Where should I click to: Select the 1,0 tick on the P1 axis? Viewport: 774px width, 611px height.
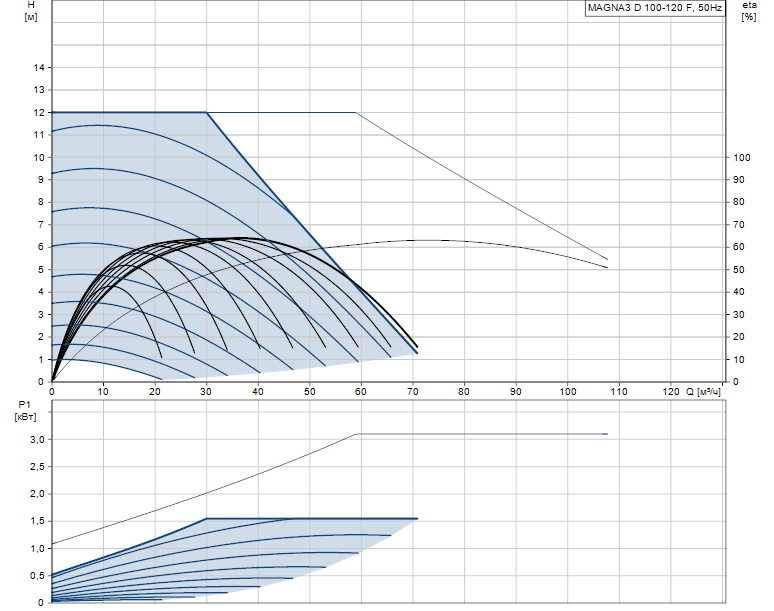pos(37,548)
